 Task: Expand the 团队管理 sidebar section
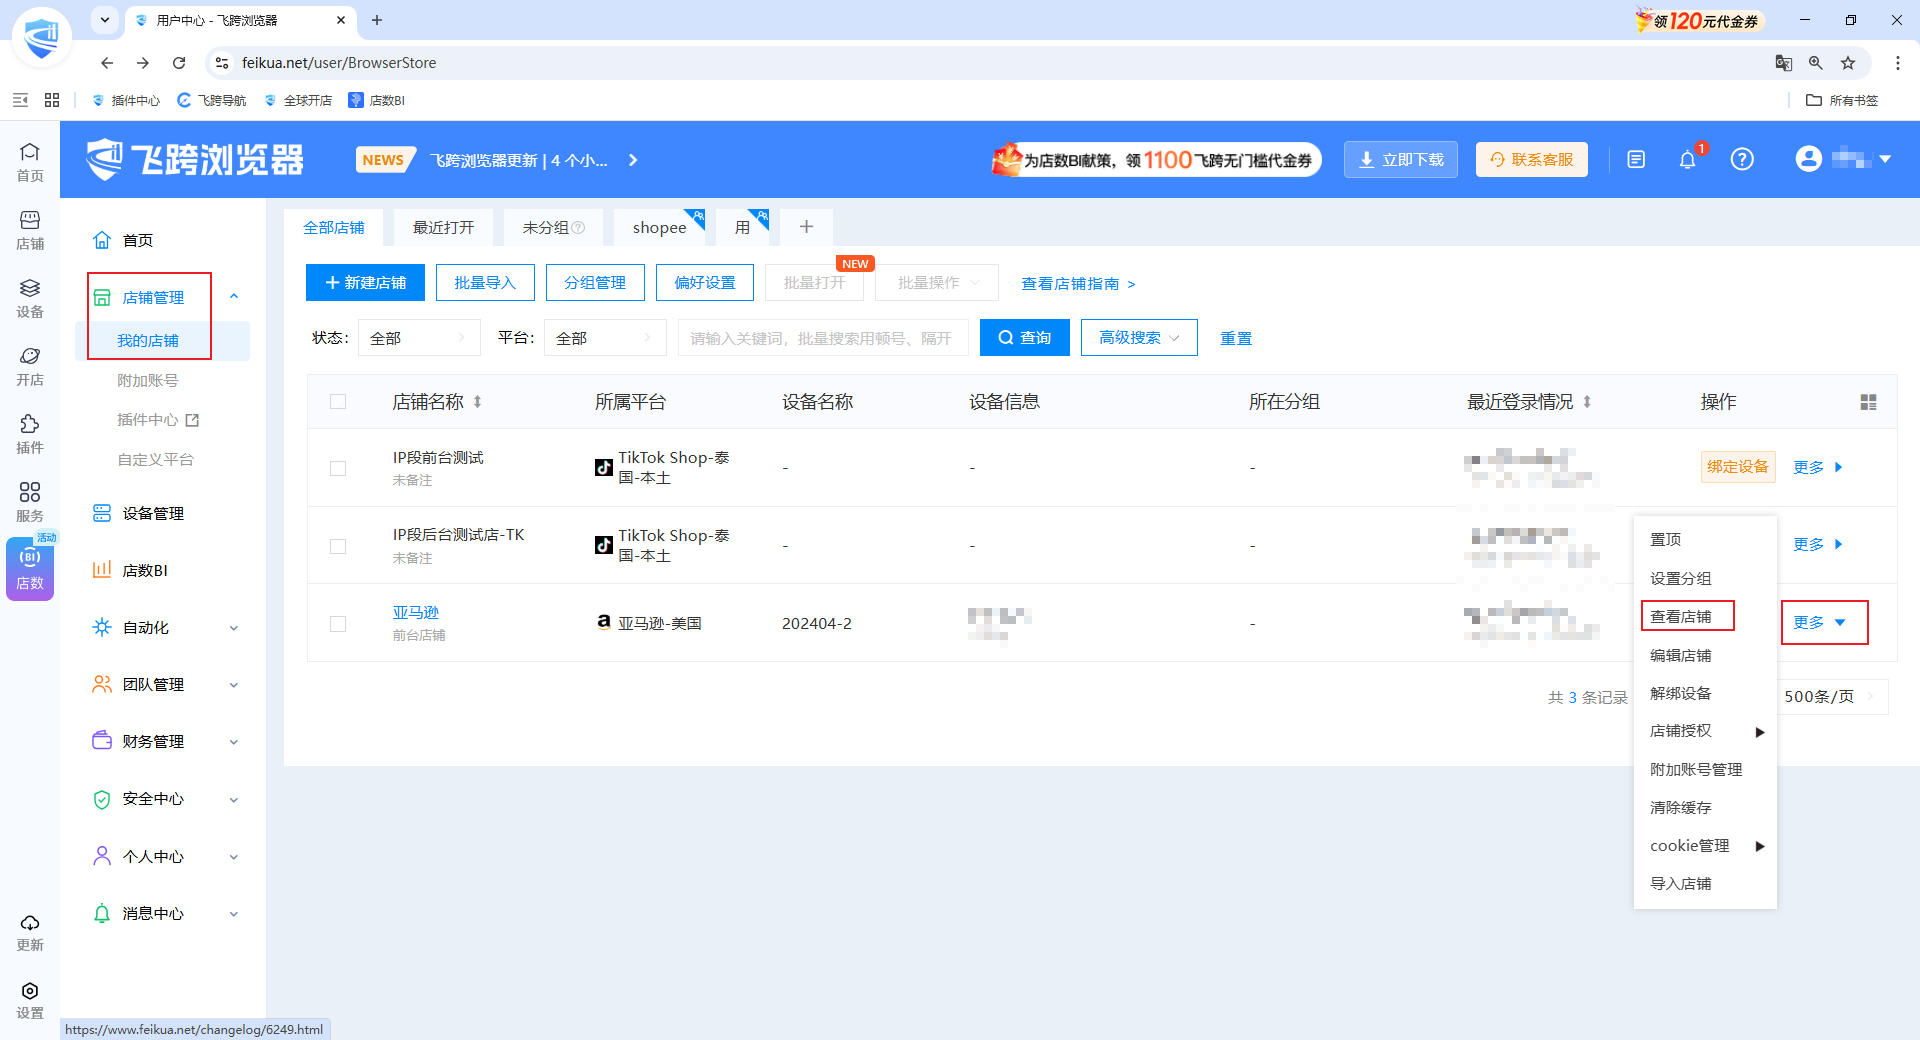(166, 685)
